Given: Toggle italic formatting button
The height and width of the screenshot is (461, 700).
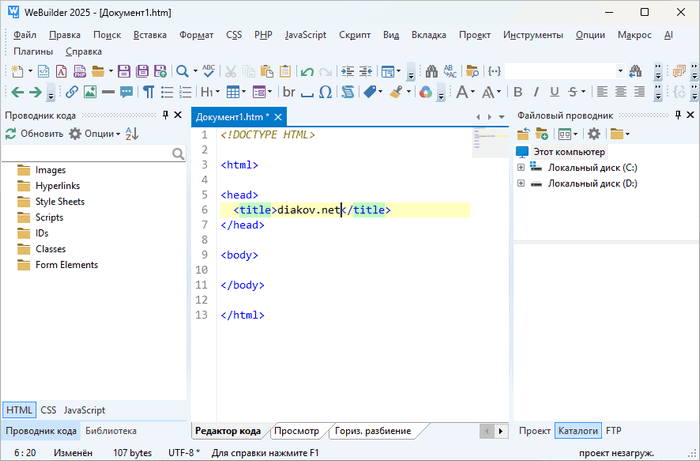Looking at the screenshot, I should [534, 92].
